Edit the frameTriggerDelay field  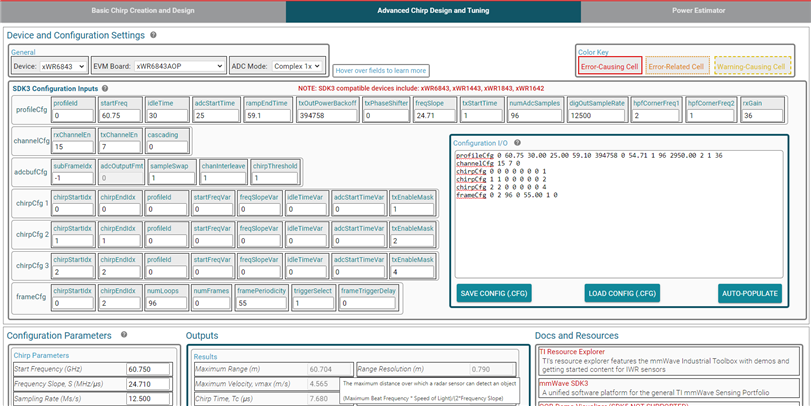[368, 303]
